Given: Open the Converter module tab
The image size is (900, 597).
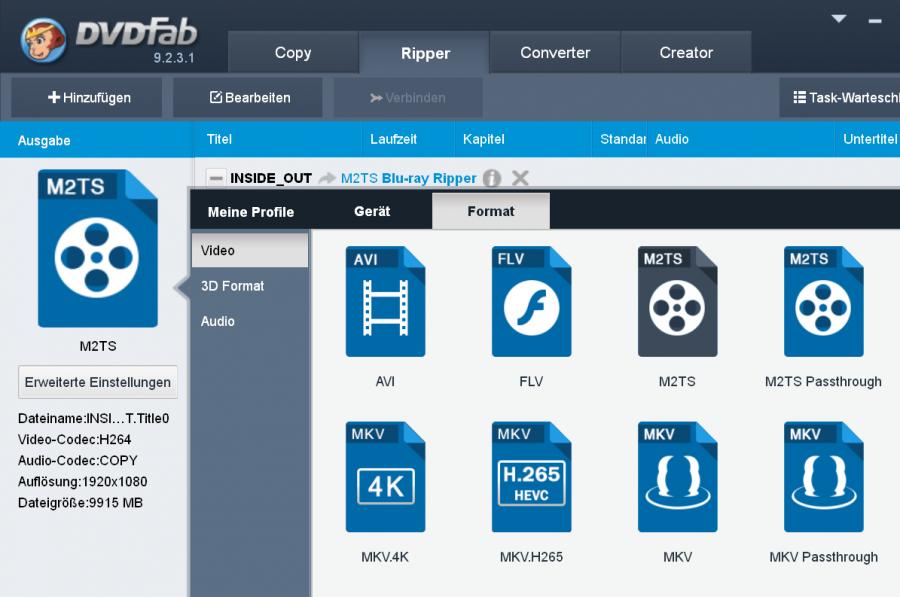Looking at the screenshot, I should 555,52.
